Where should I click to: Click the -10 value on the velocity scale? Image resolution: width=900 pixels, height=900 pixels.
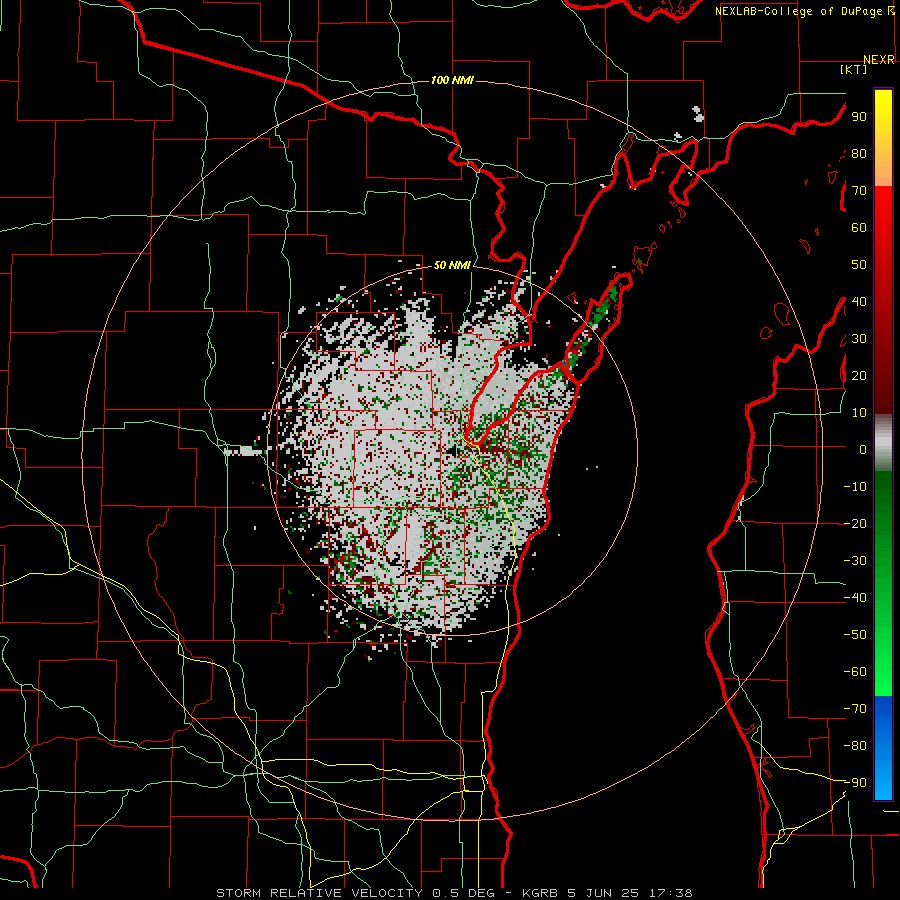click(855, 487)
